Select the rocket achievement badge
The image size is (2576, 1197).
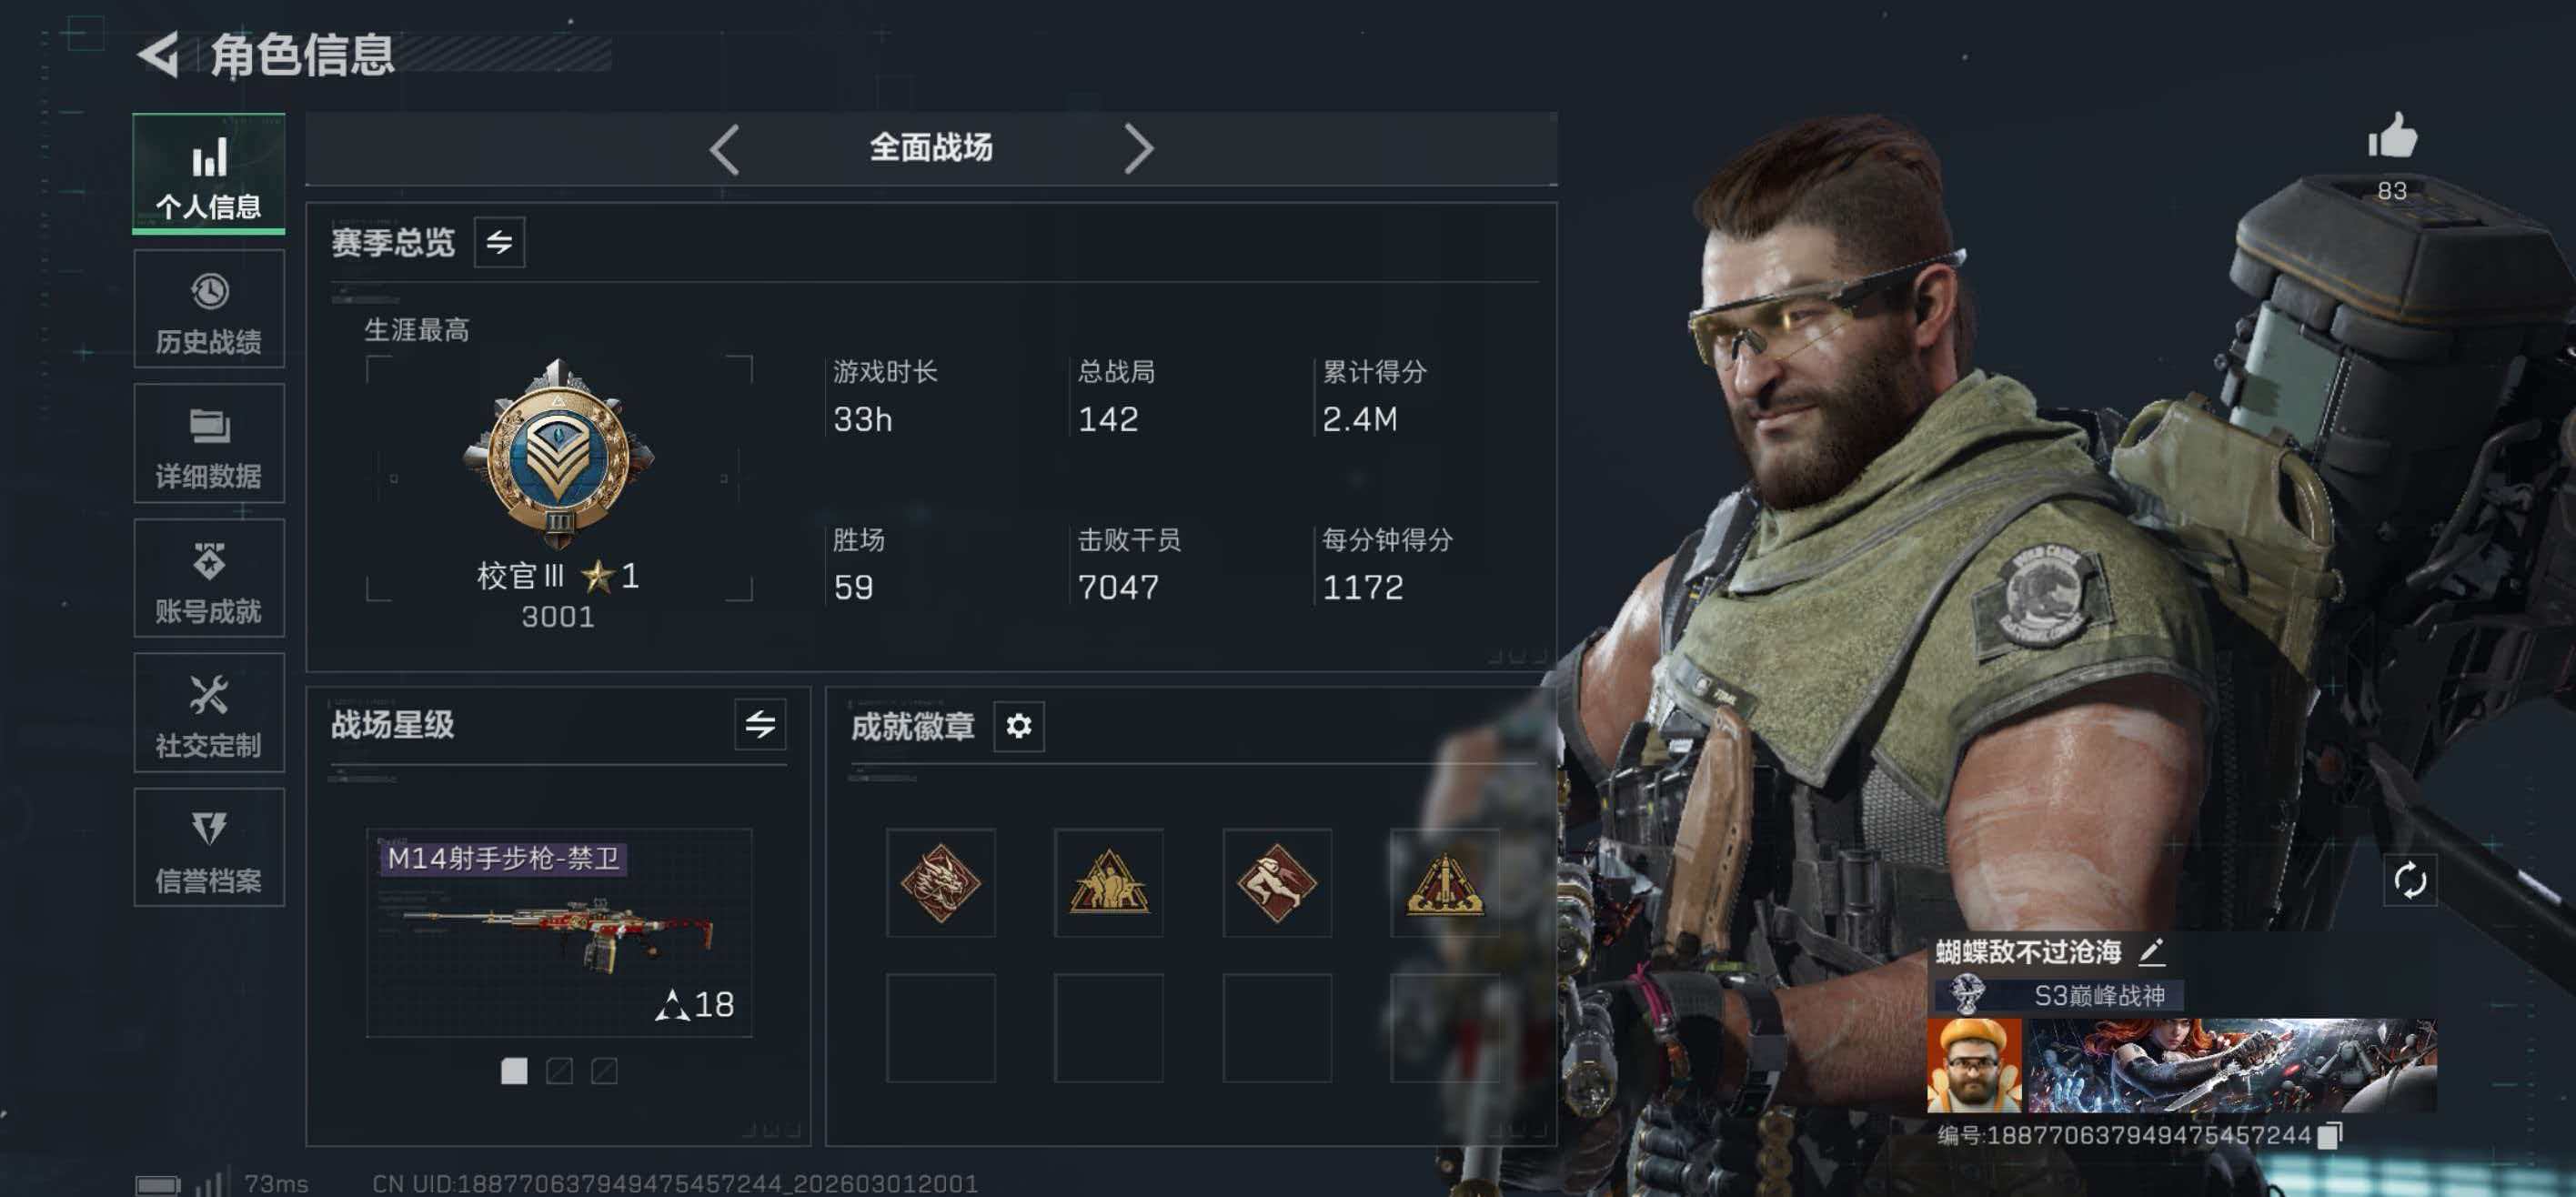(x=1445, y=882)
